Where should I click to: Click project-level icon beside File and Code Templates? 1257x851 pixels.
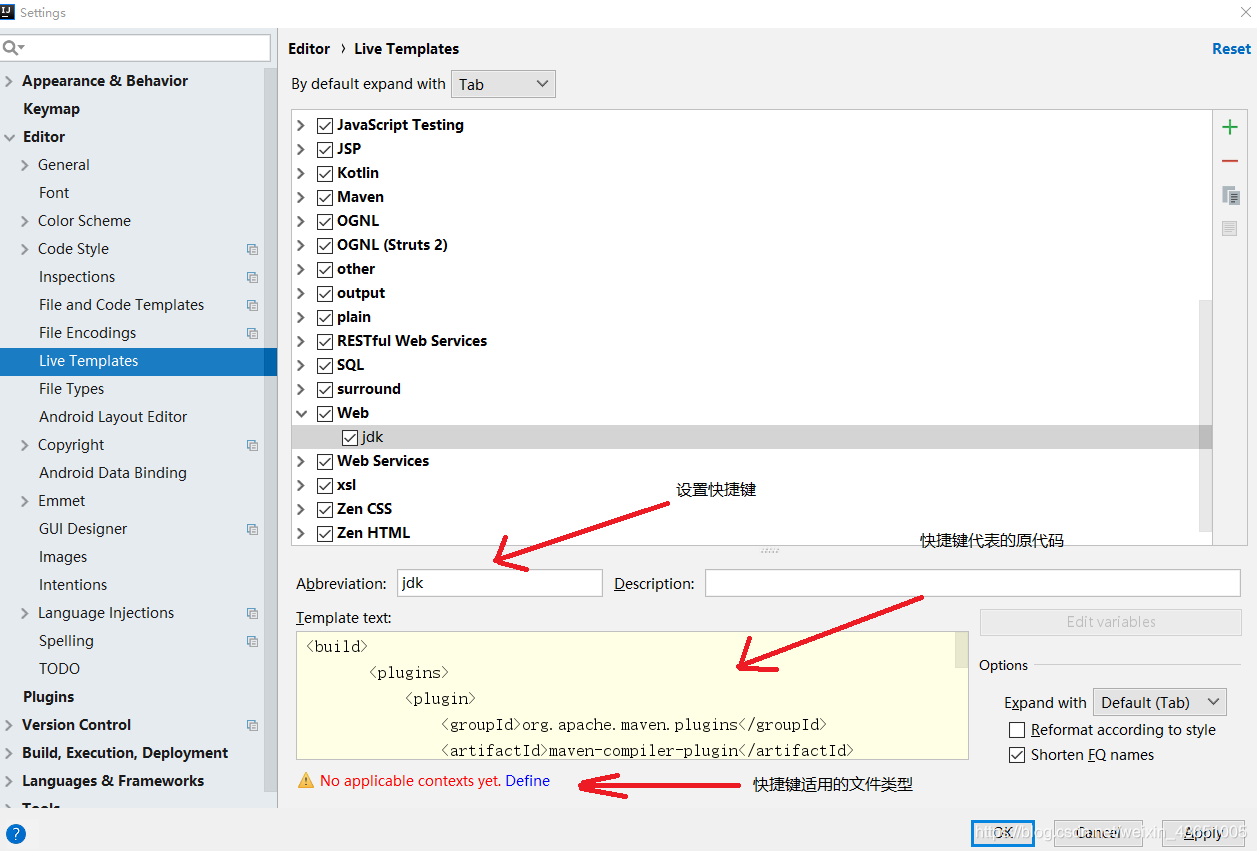click(252, 305)
